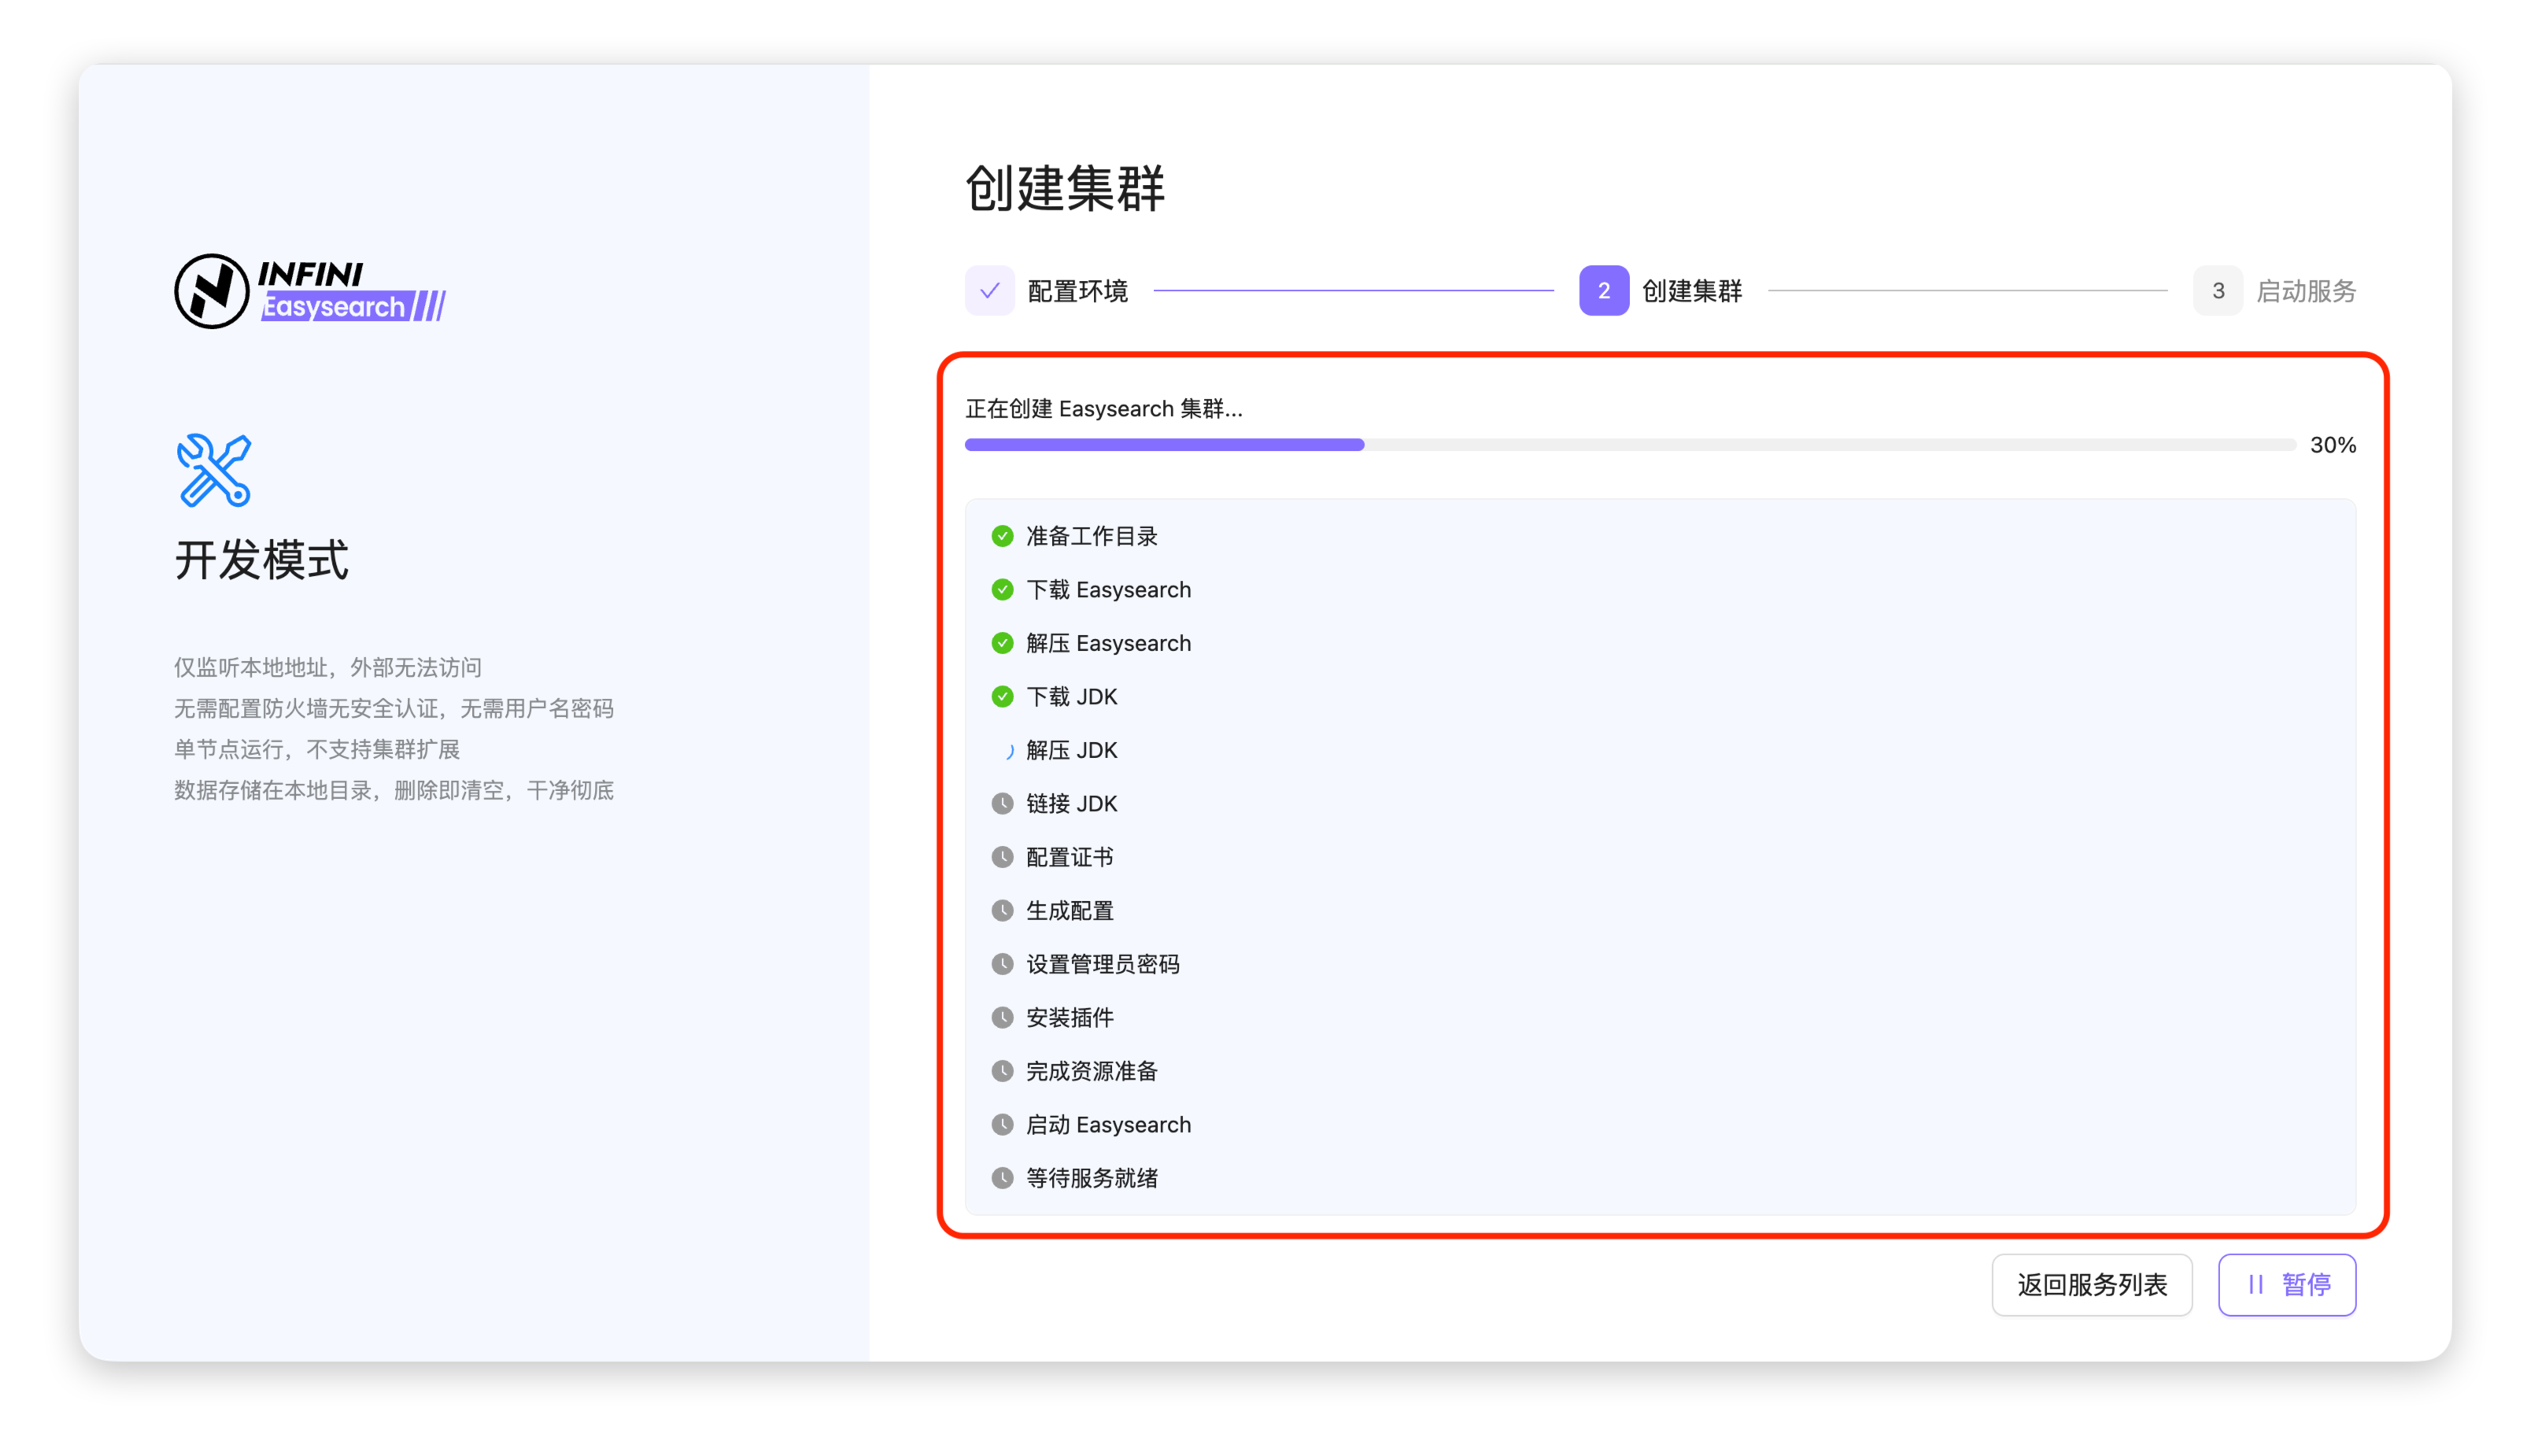Click the green check beside 下载 JDK

pos(1002,697)
